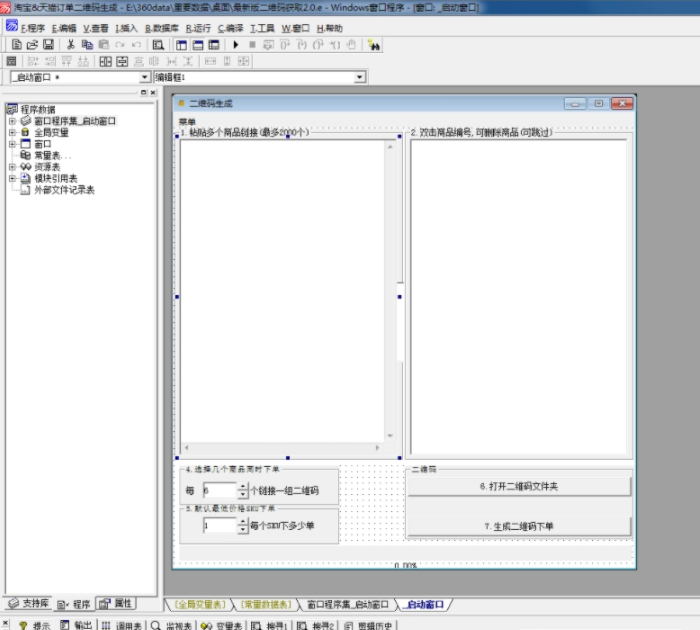Open the 编译 menu
Image resolution: width=700 pixels, height=630 pixels.
[x=230, y=28]
